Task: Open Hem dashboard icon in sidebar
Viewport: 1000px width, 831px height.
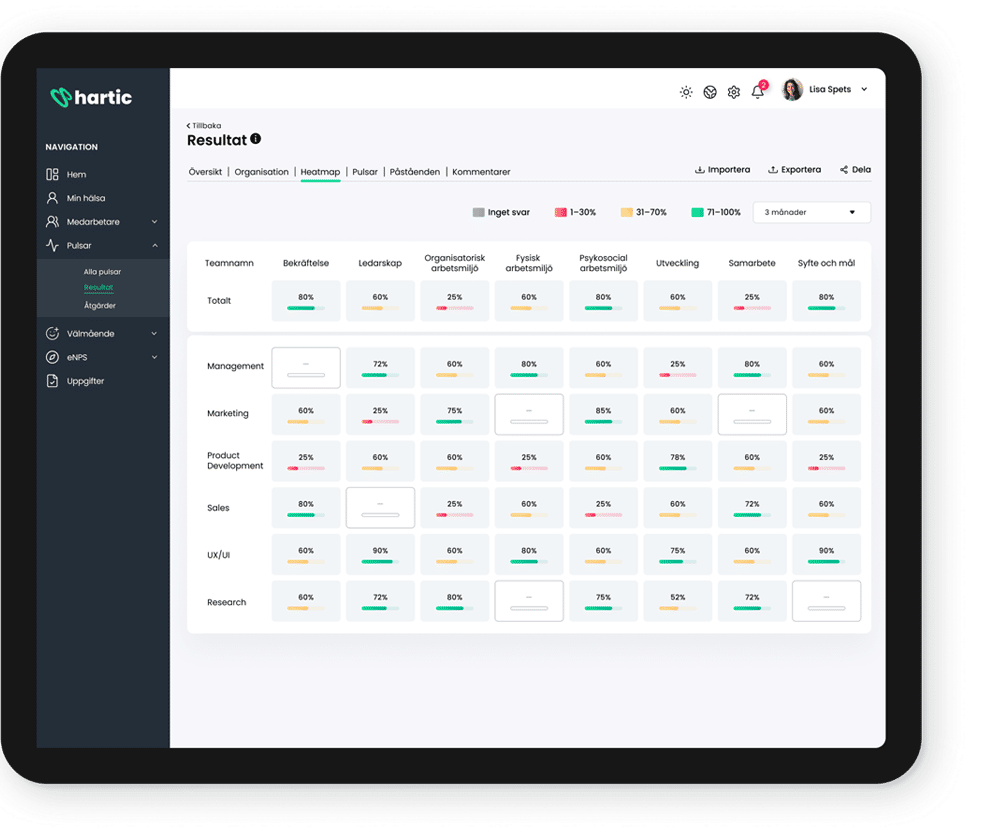Action: (x=52, y=174)
